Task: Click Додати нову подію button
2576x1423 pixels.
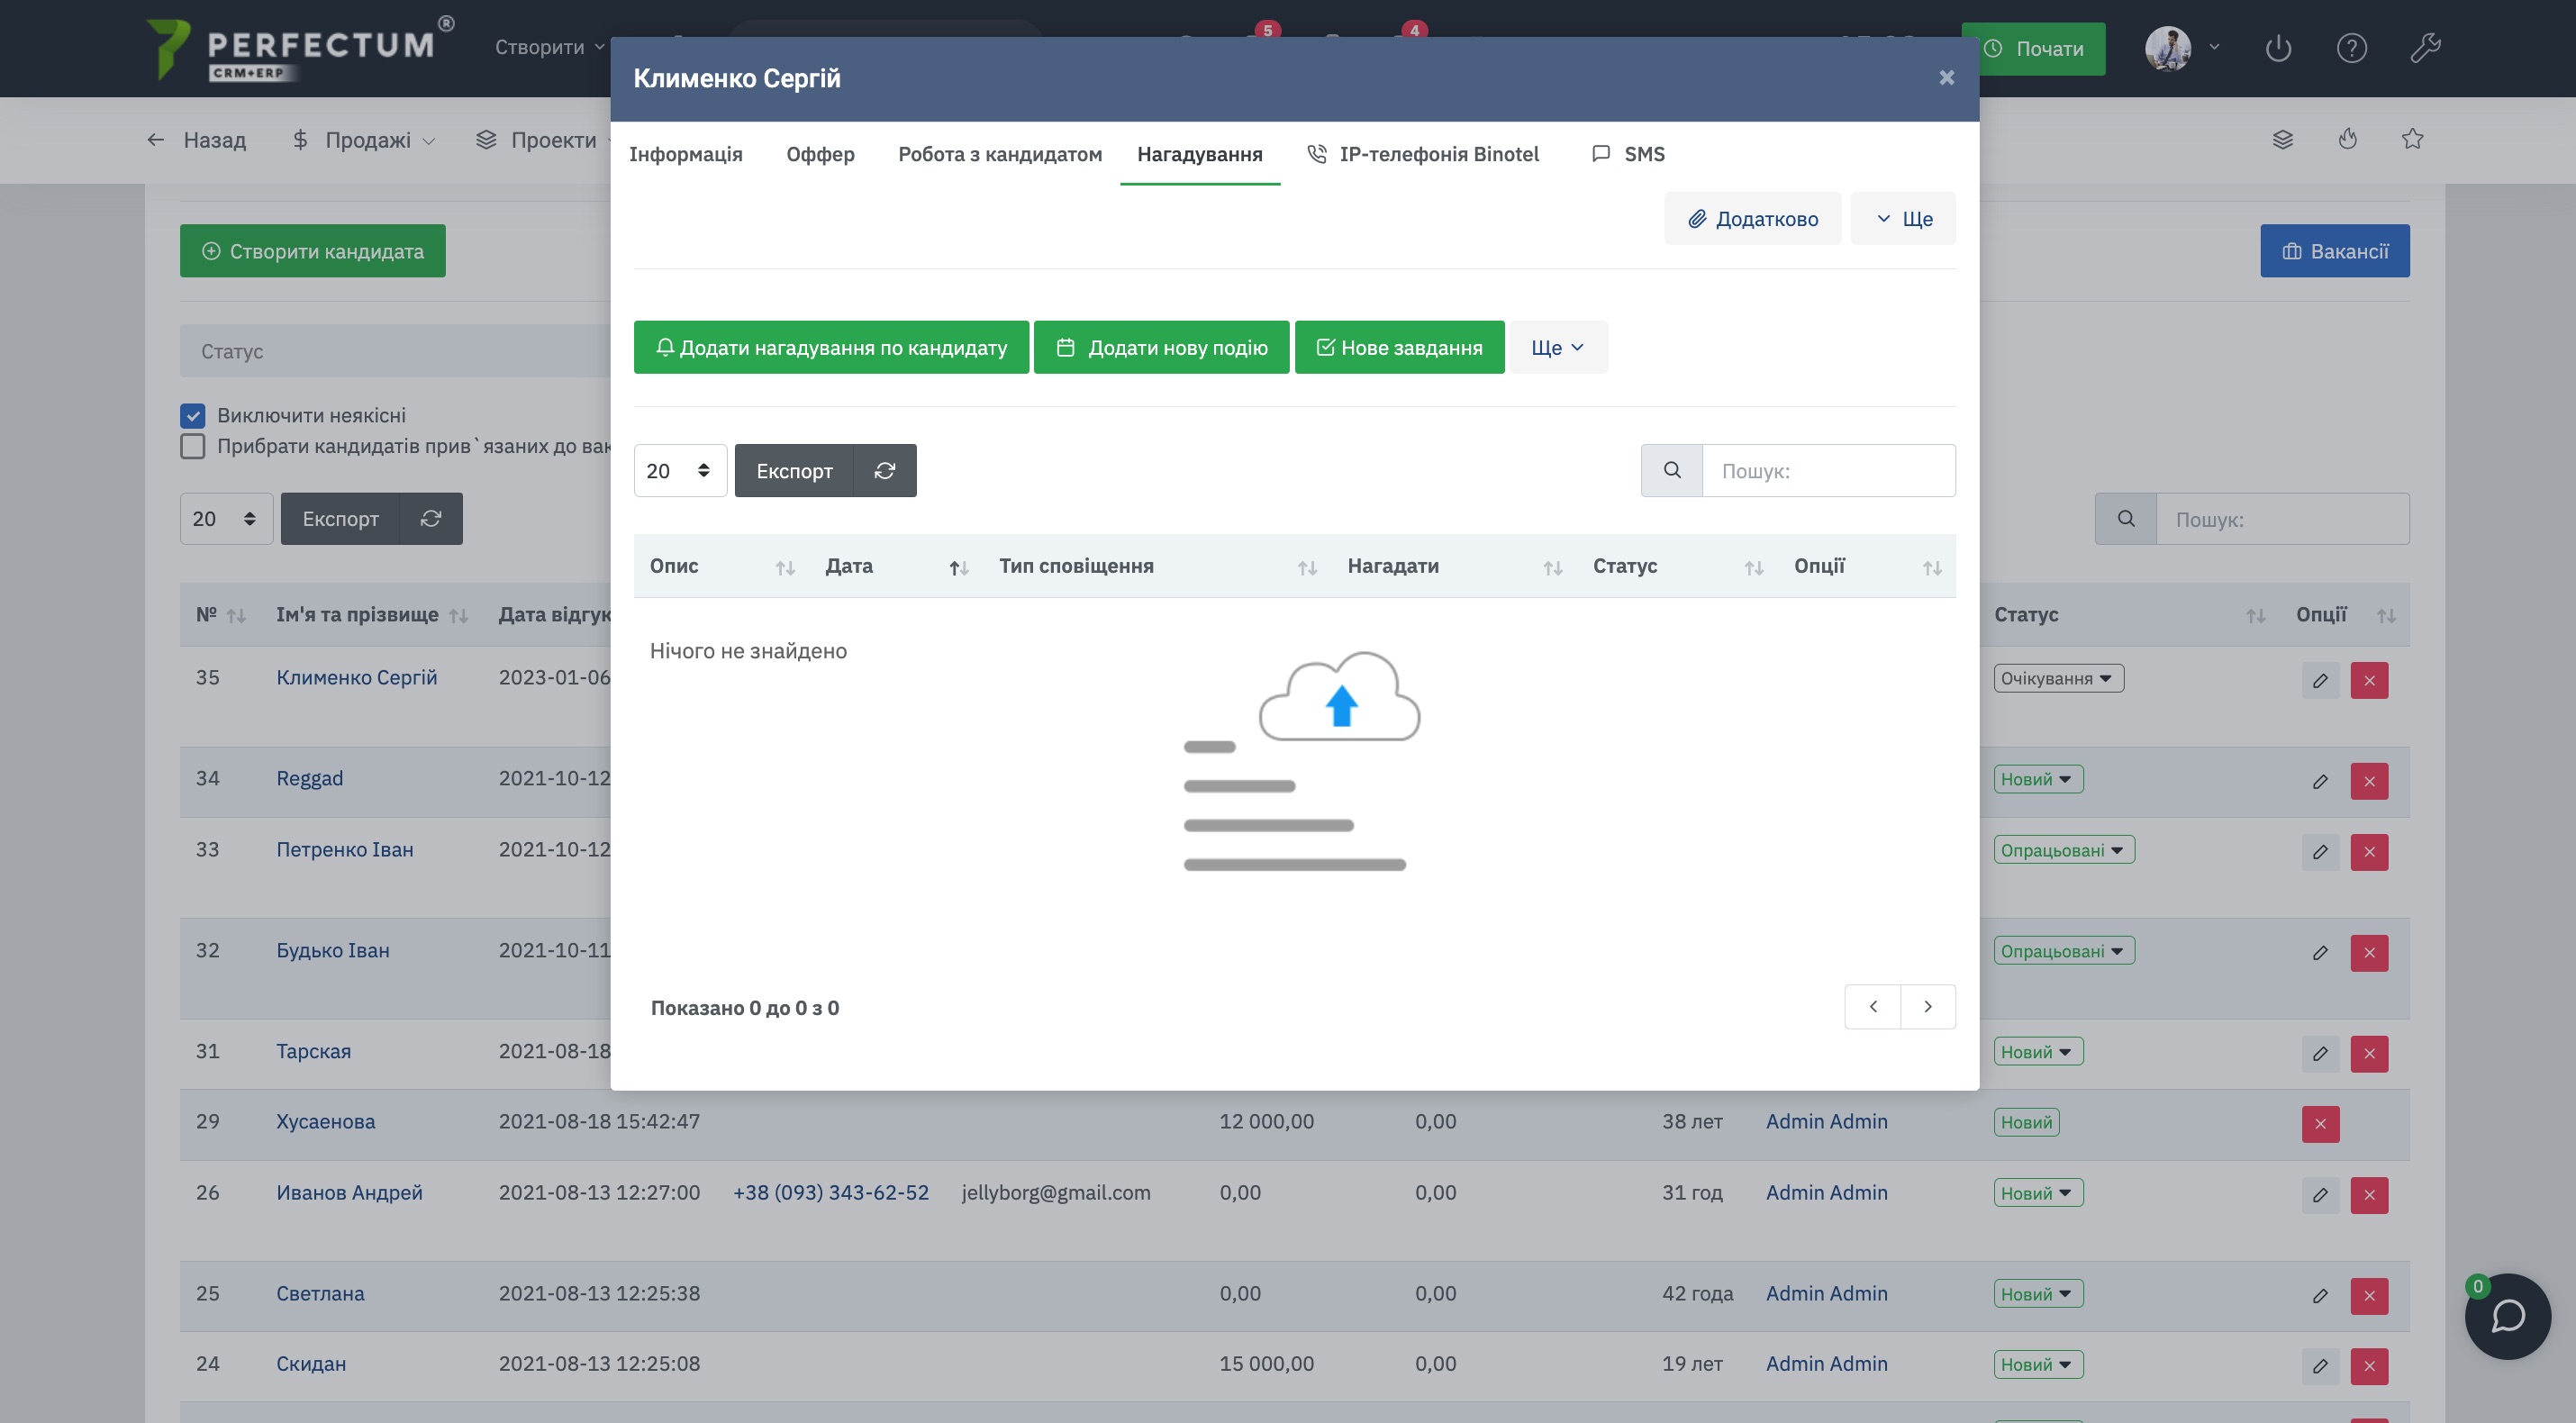Action: (x=1161, y=348)
